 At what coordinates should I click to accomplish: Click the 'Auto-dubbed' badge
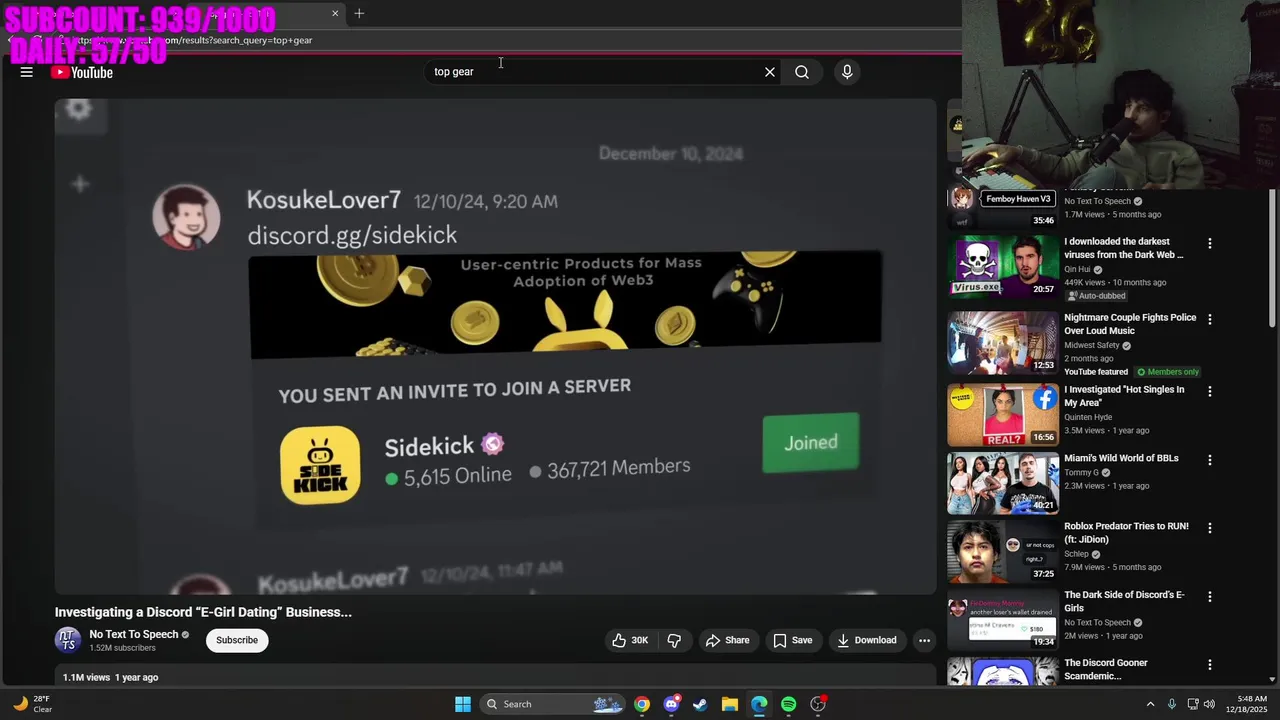click(1096, 296)
